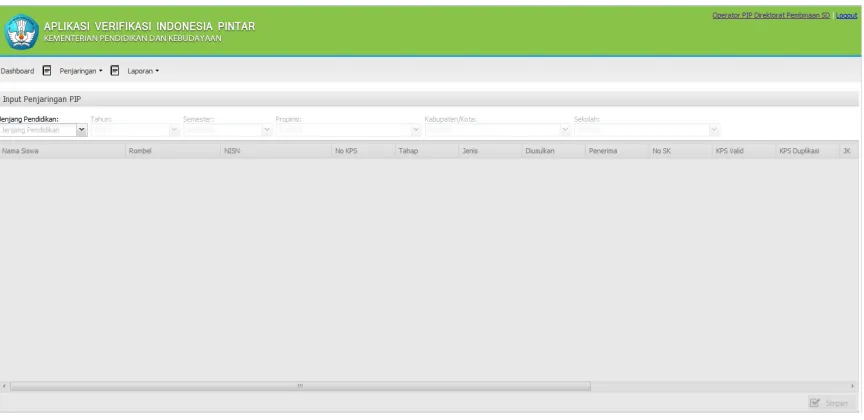Expand the Jenjang Pendidikan dropdown
Screen dimensions: 864x420
82,130
